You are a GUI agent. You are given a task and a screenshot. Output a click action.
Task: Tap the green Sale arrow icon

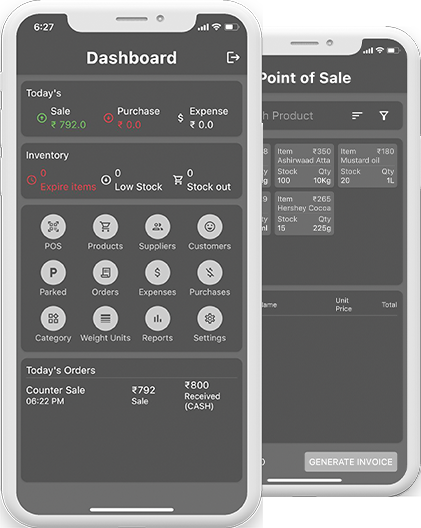point(42,118)
